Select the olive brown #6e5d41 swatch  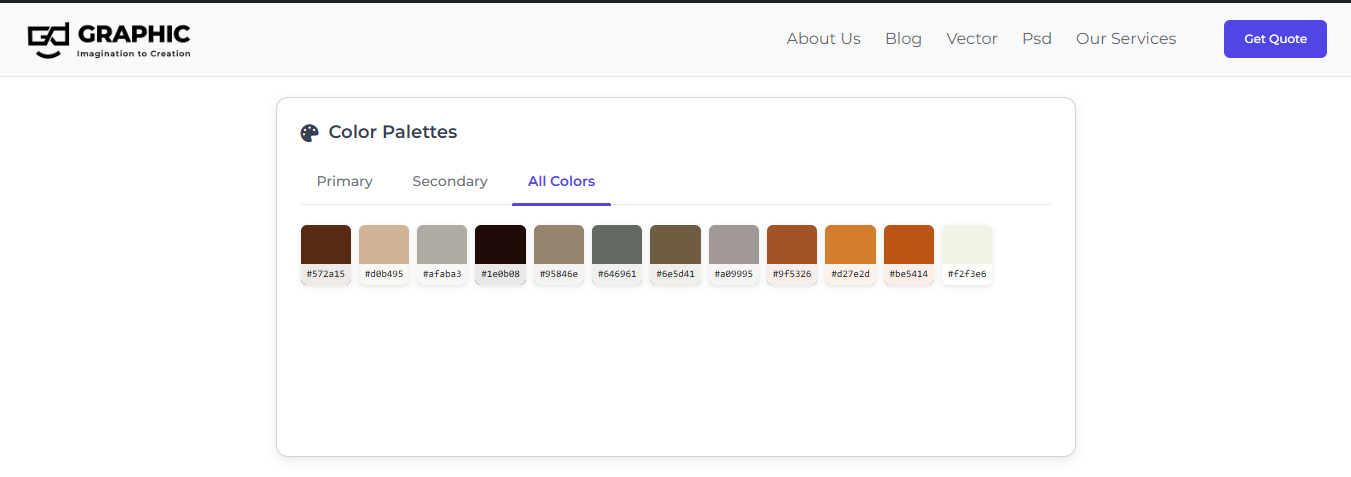tap(675, 255)
